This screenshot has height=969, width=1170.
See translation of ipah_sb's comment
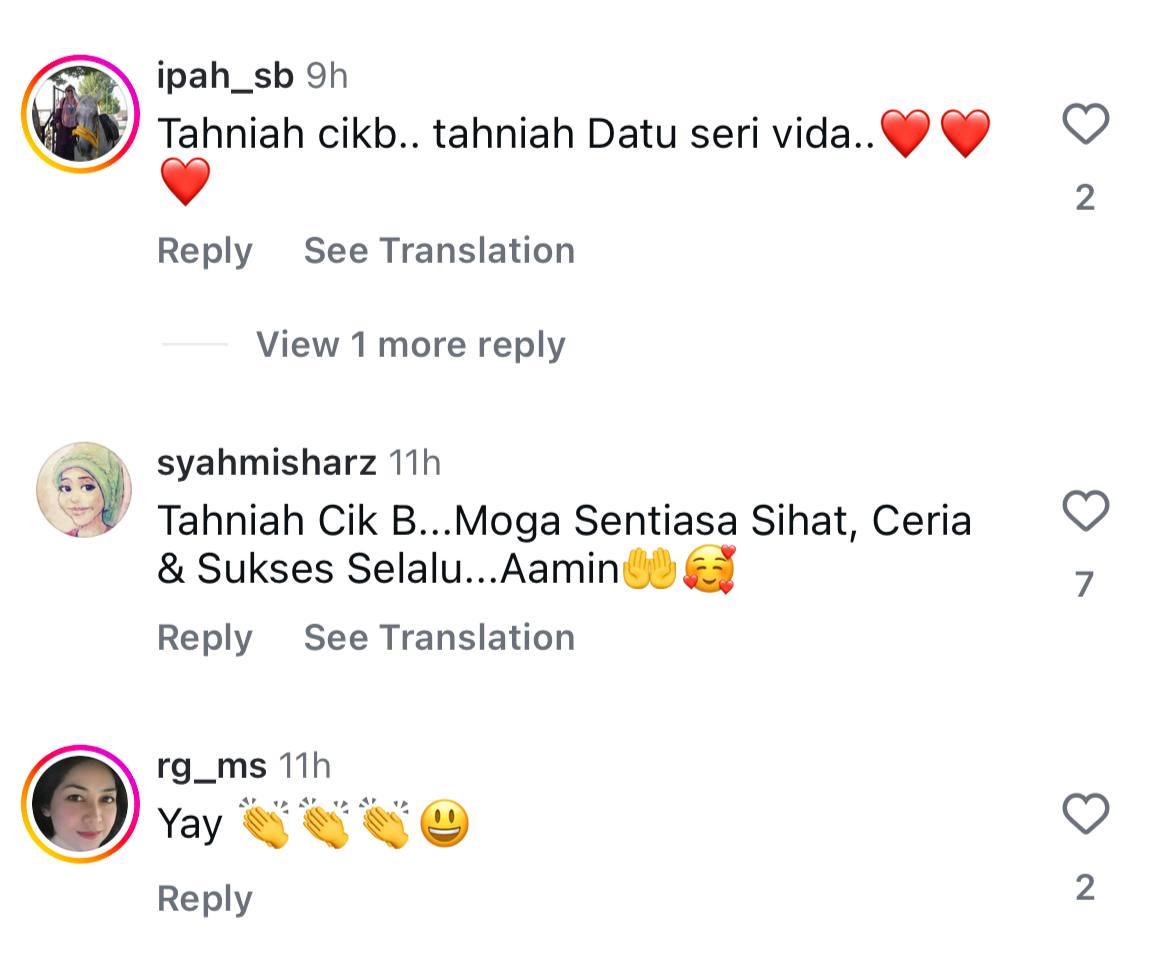(x=439, y=251)
